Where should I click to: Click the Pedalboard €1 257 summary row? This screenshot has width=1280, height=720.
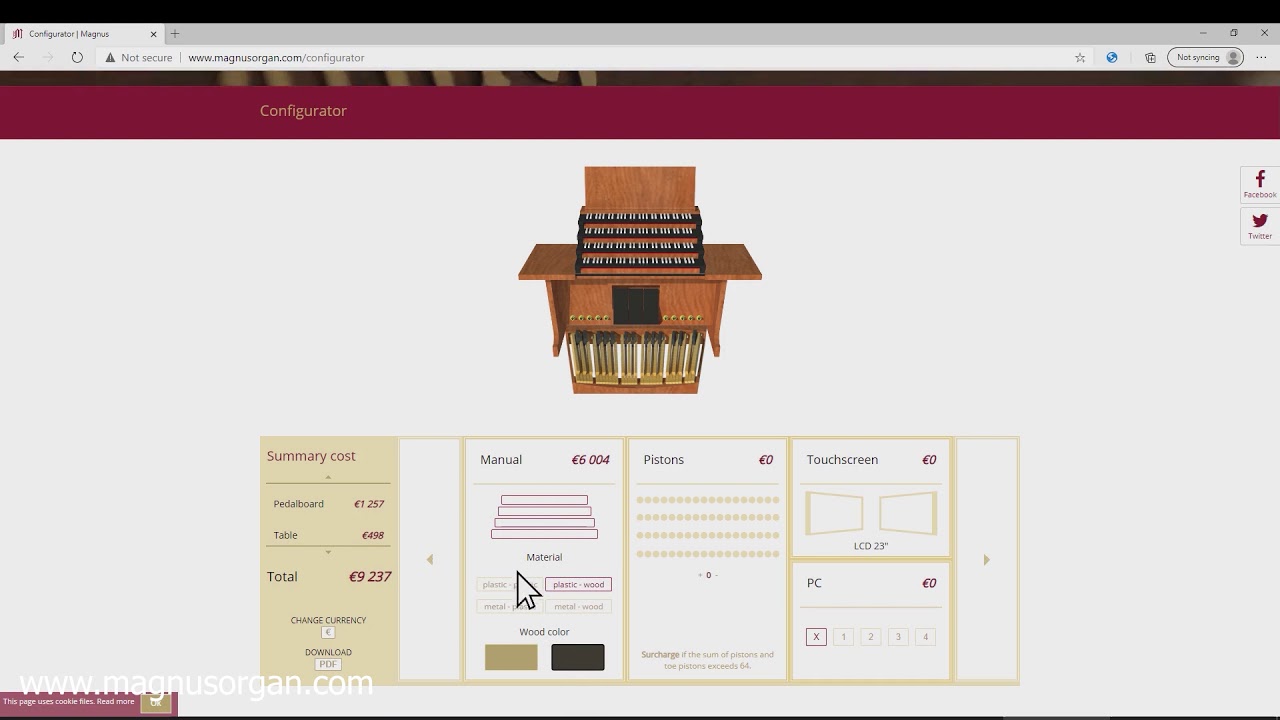(x=328, y=504)
